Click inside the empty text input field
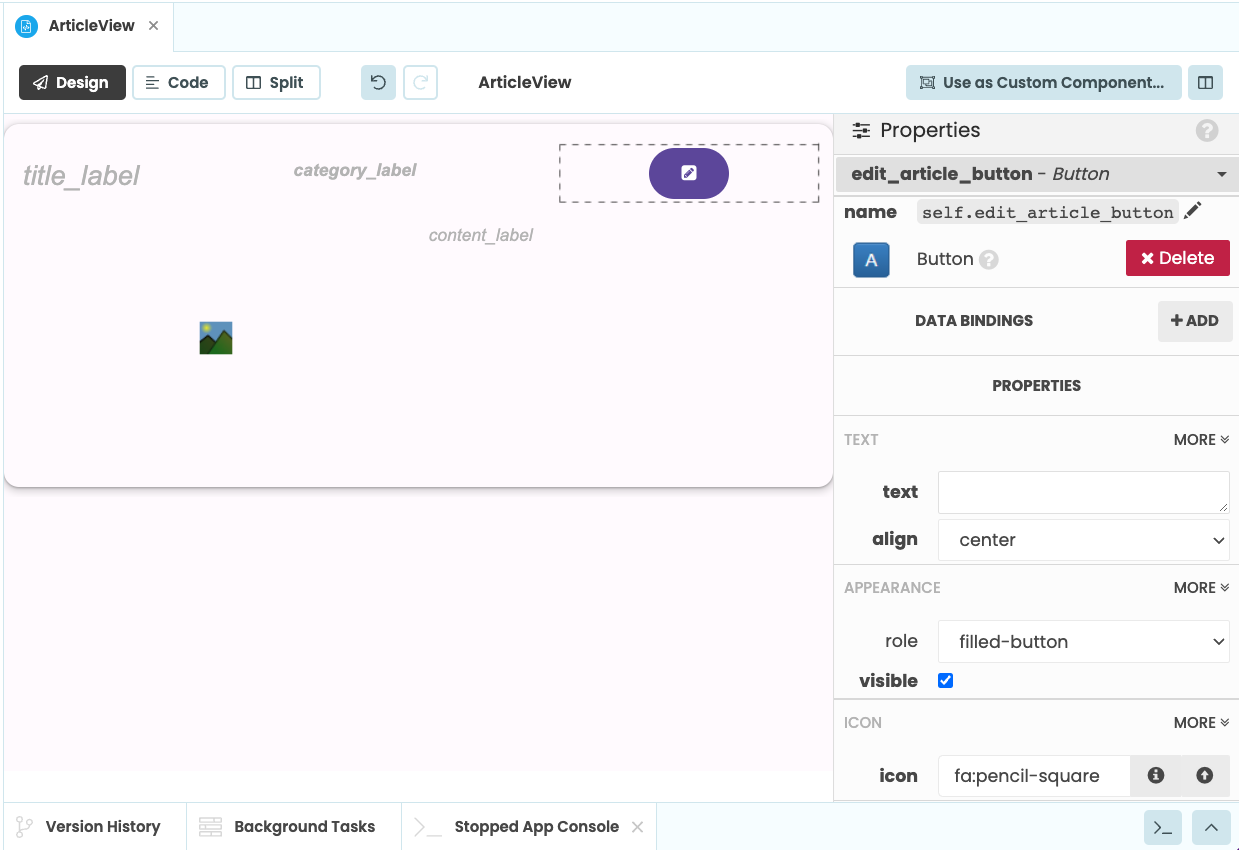Screen dimensions: 1239x850 1083,491
